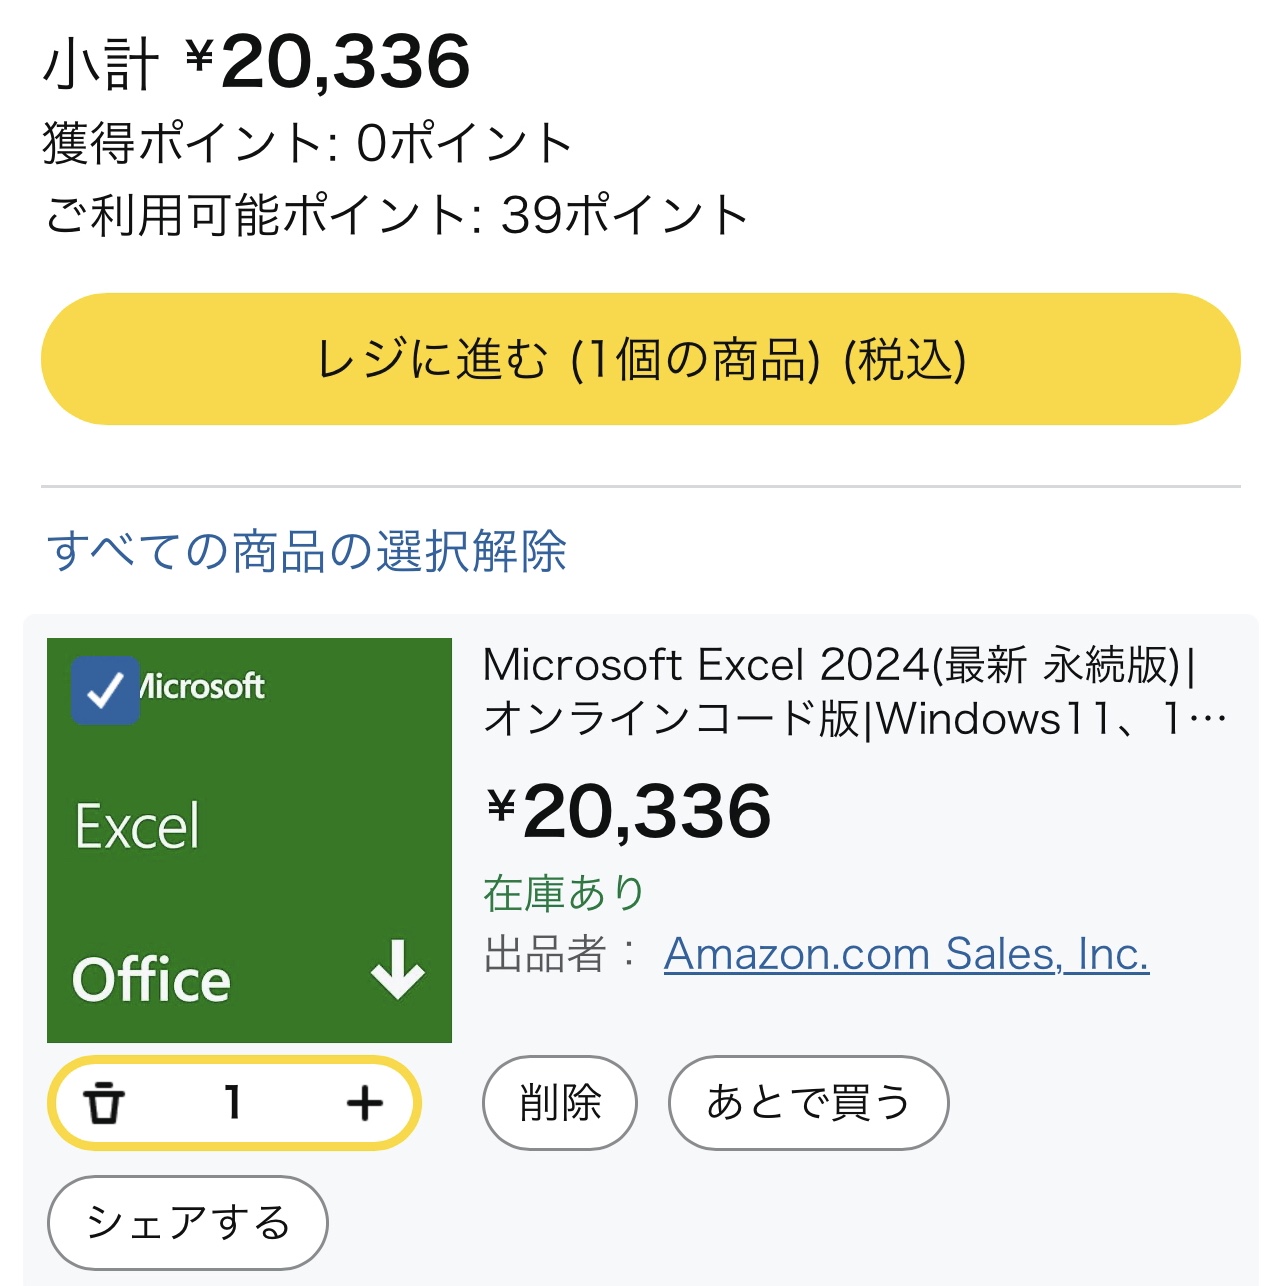Screen dimensions: 1283x1286
Task: Click the trash icon in the quantity stepper
Action: [104, 1104]
